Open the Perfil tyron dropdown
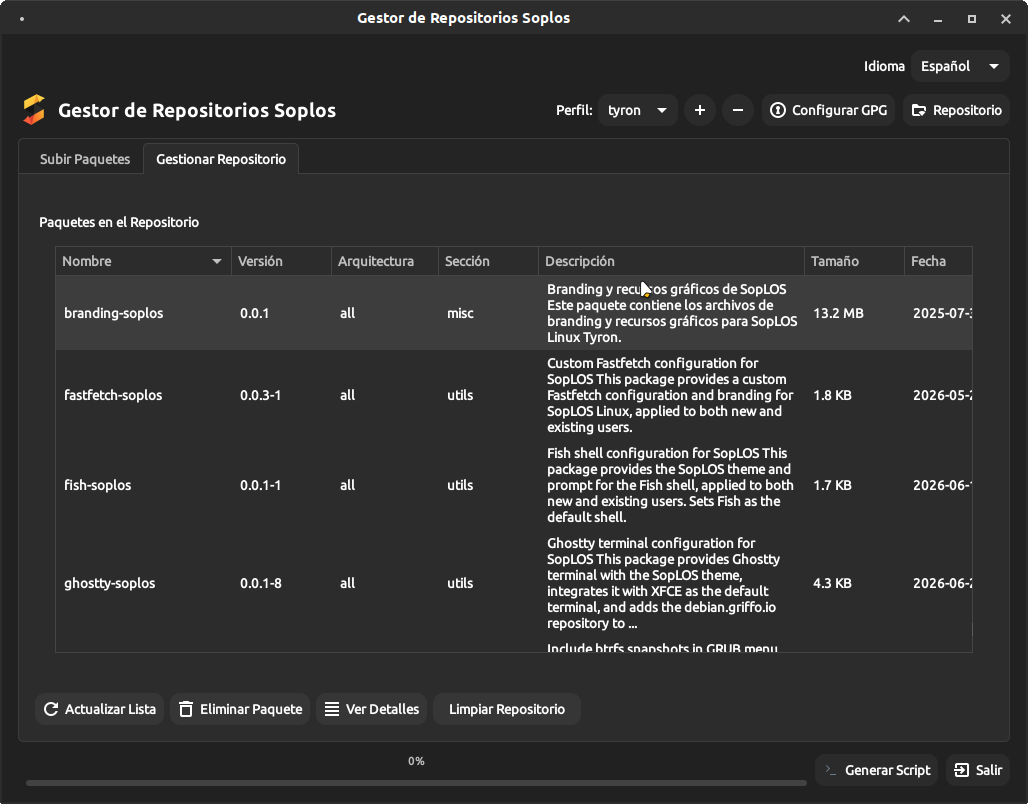This screenshot has width=1028, height=804. (637, 110)
